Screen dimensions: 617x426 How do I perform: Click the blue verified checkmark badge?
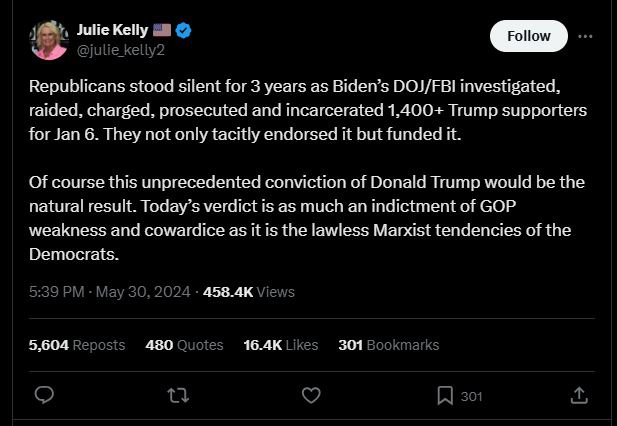[185, 31]
